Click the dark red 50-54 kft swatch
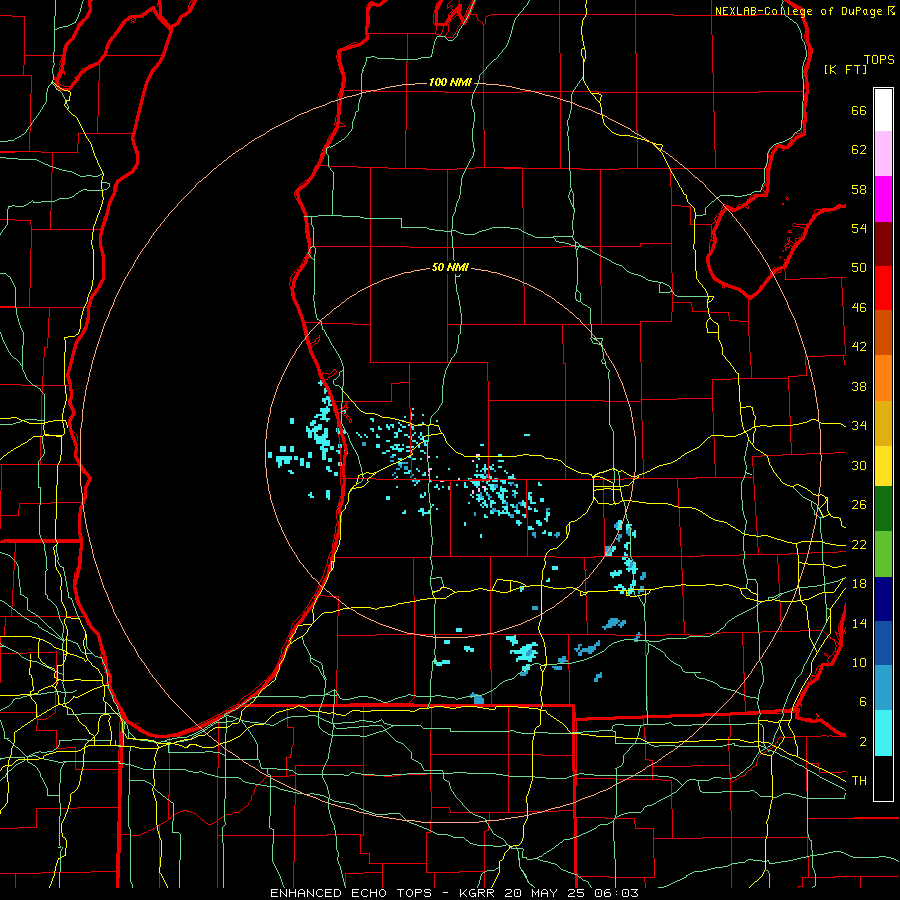900x900 pixels. point(883,244)
